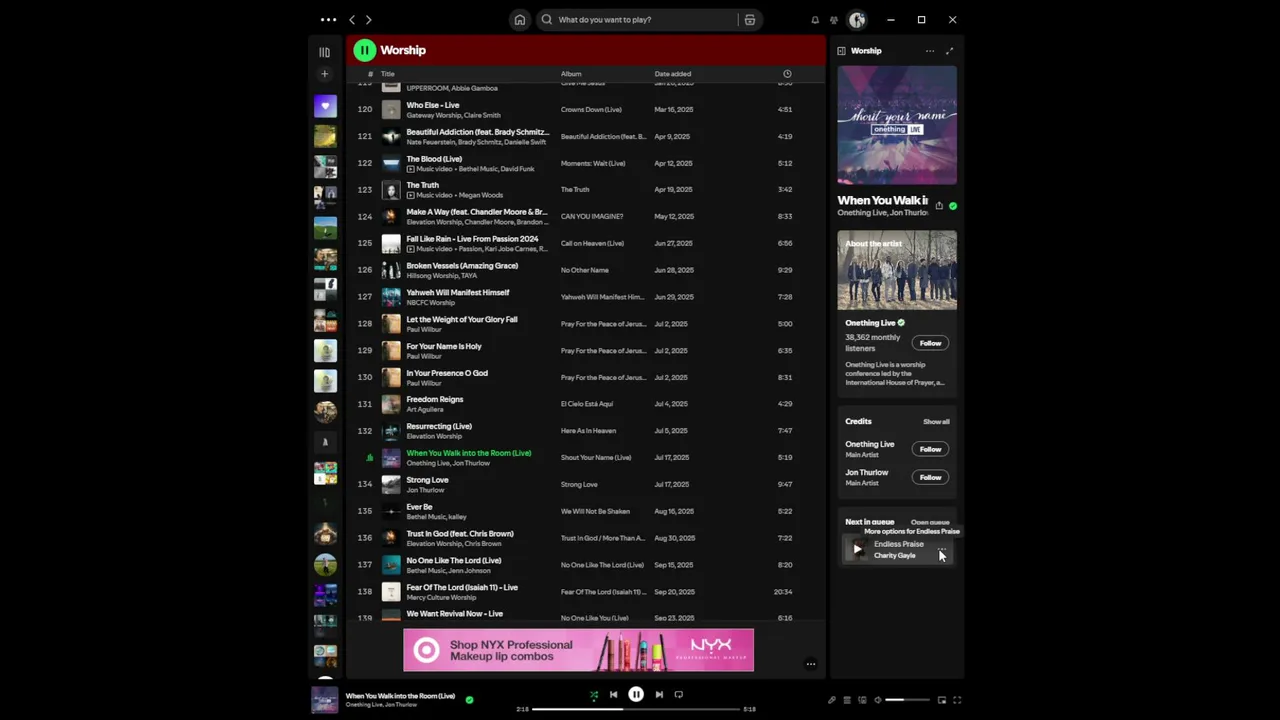
Task: Open the user profile avatar menu
Action: [857, 20]
